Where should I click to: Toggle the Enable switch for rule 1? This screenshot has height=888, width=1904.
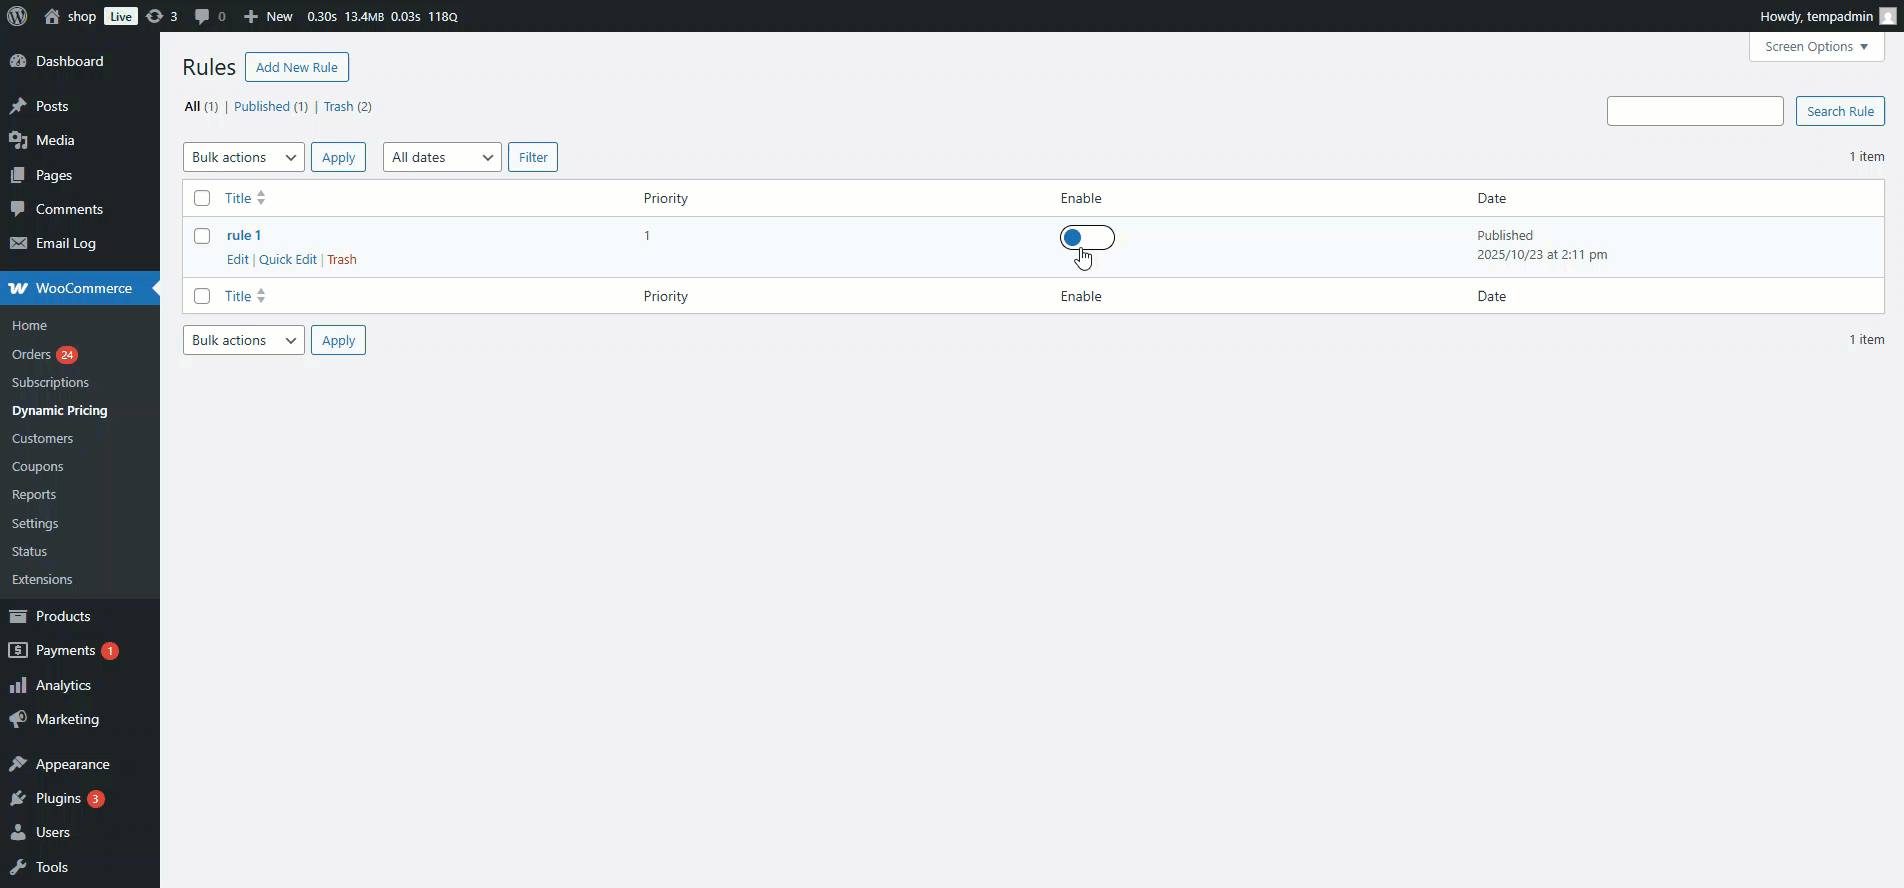(1087, 238)
